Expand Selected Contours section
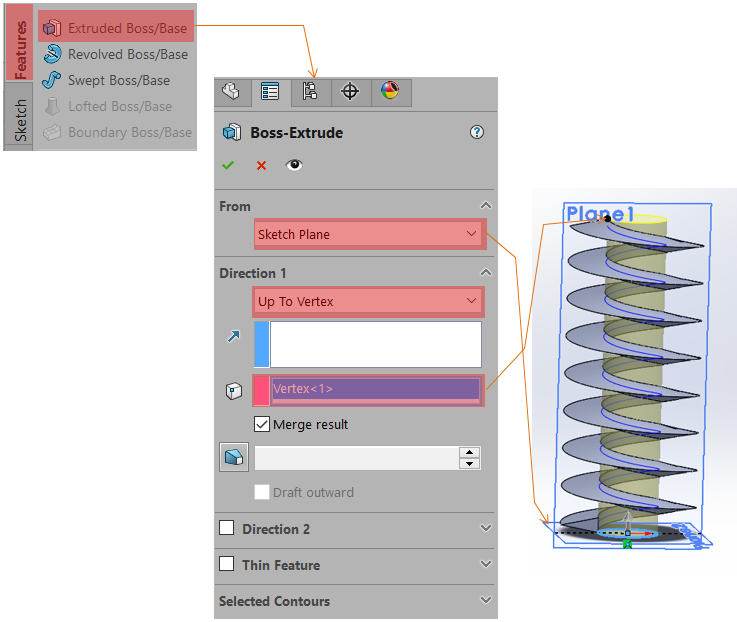The height and width of the screenshot is (622, 737). click(x=486, y=600)
